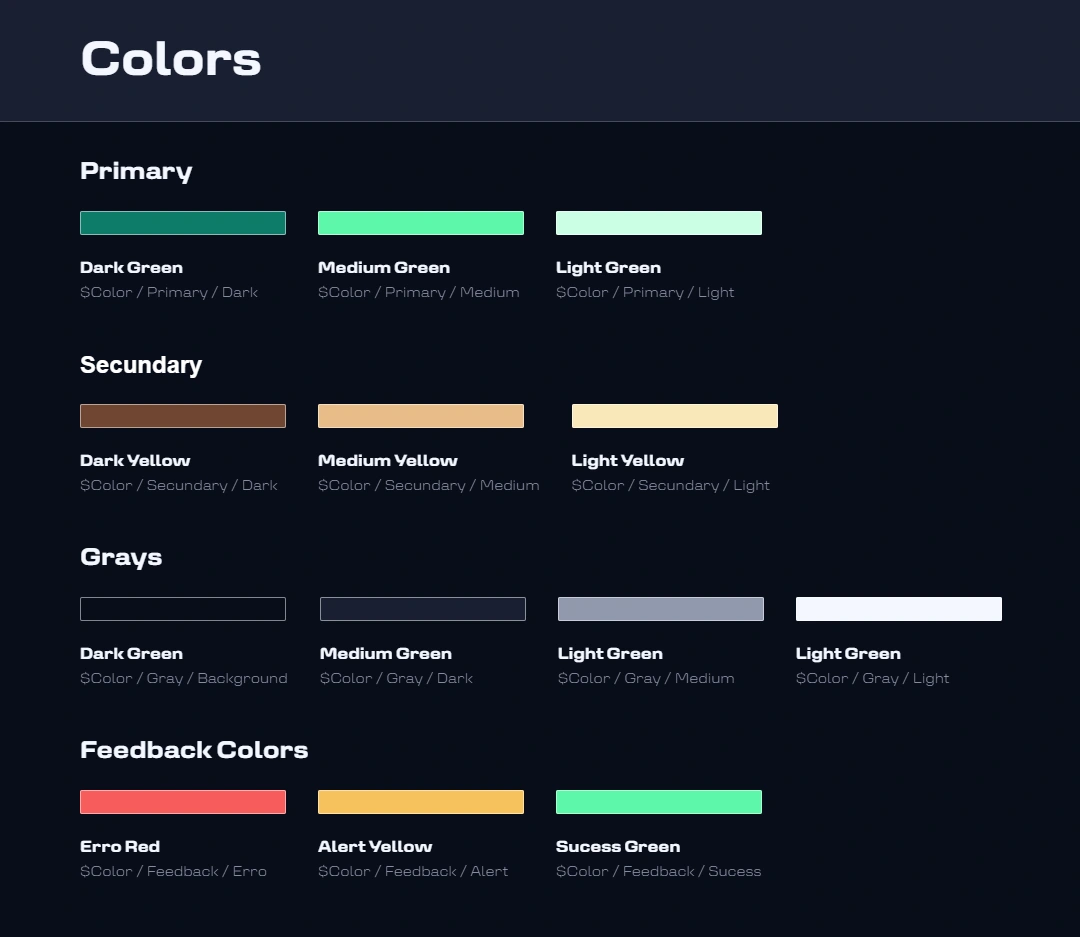
Task: Click the "$Color / Feedback / Alert" token text
Action: (x=413, y=871)
